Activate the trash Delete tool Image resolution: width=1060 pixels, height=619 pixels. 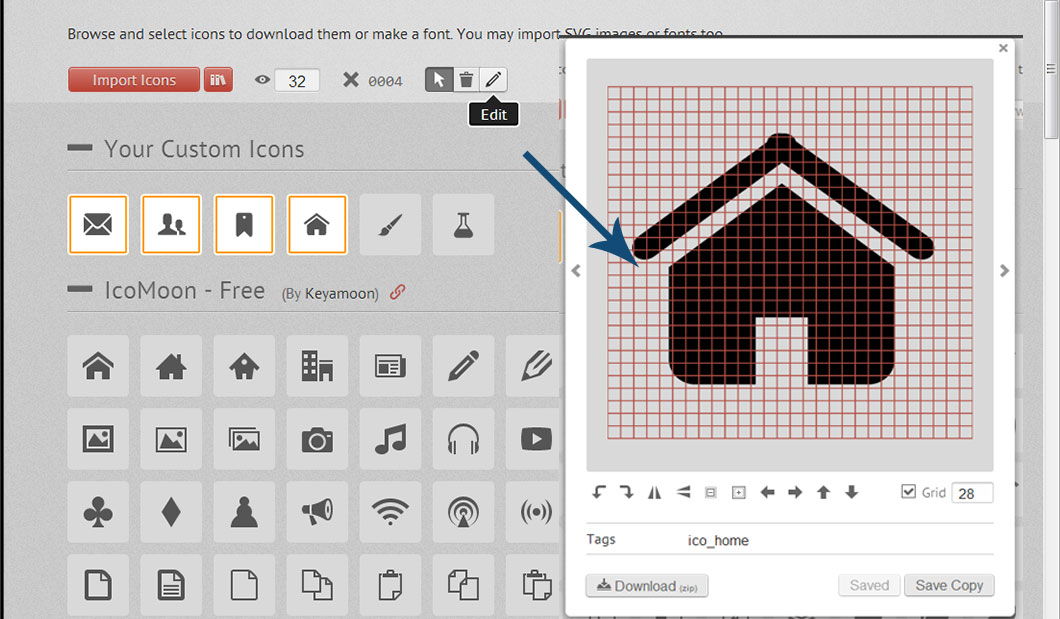(466, 80)
